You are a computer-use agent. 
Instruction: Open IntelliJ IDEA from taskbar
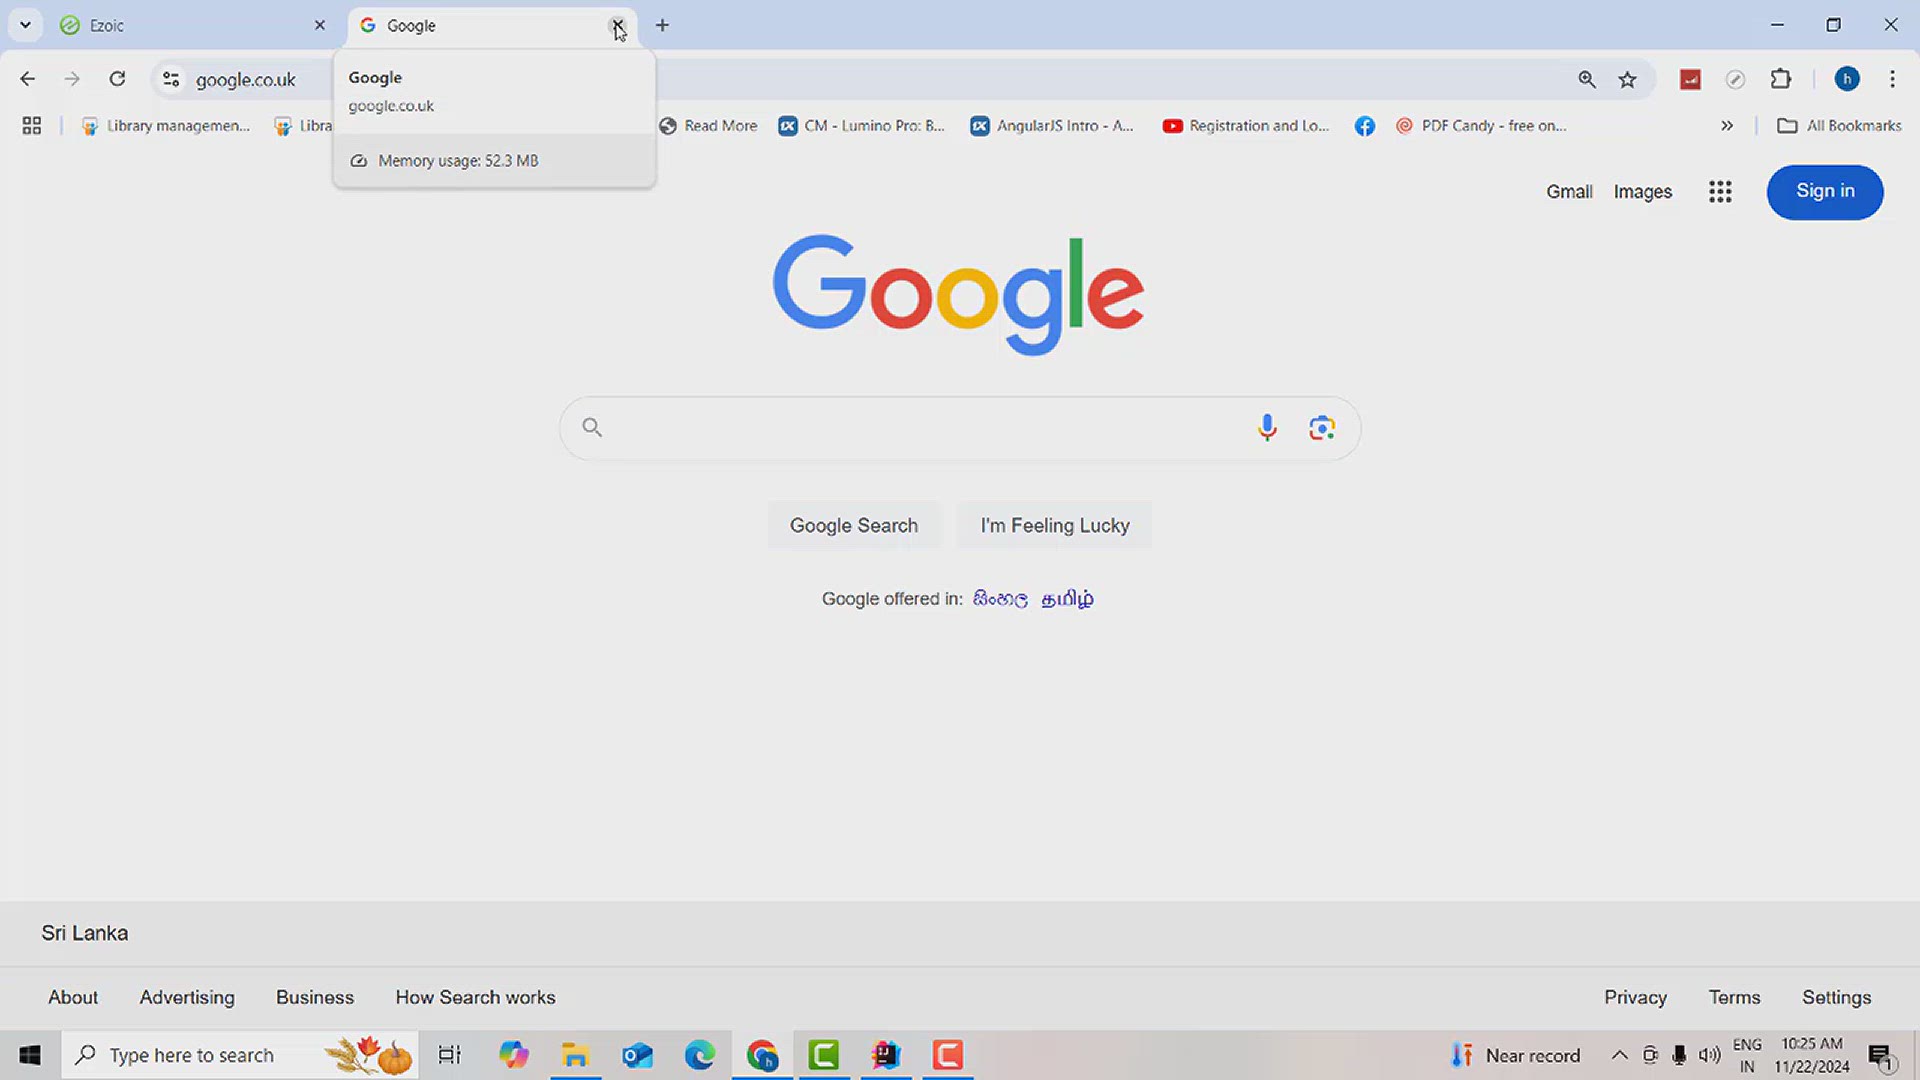[886, 1055]
